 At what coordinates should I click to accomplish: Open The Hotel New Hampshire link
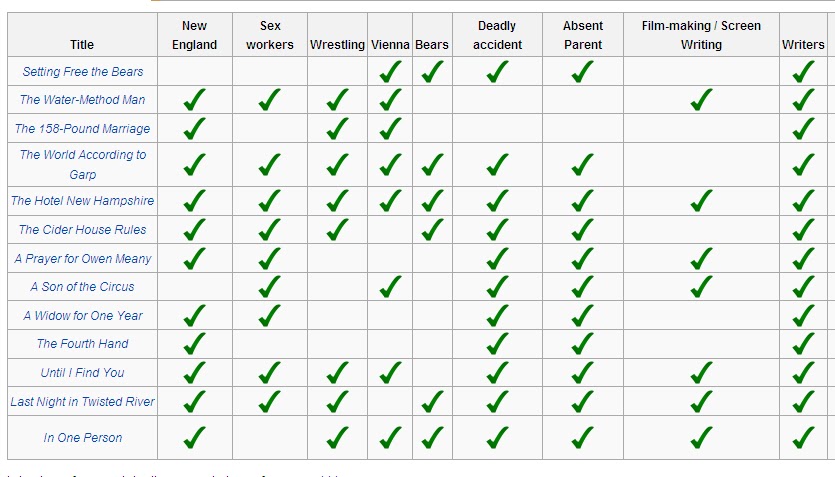tap(82, 201)
